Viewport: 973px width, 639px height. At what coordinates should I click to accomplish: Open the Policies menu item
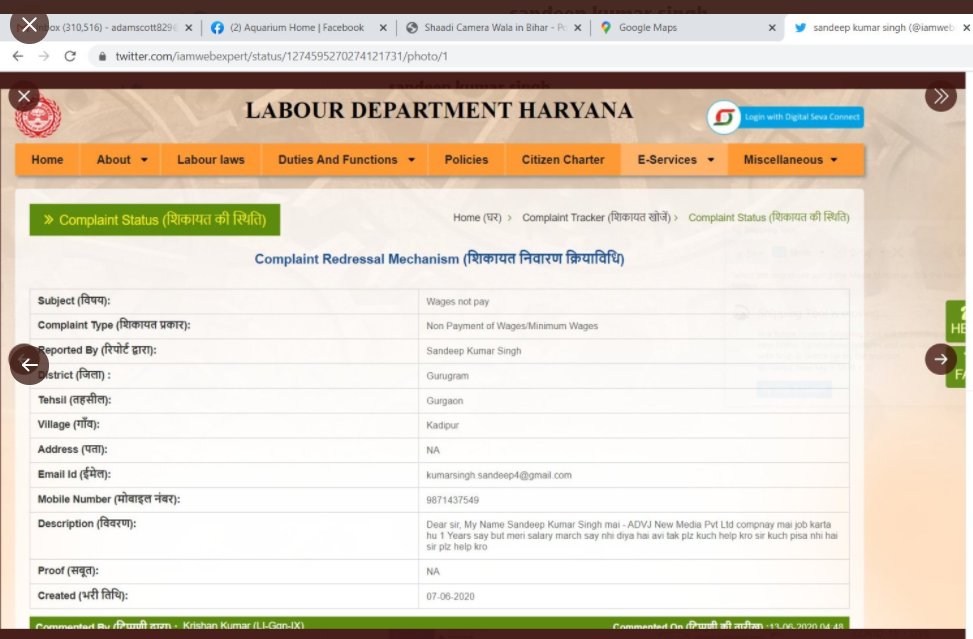(466, 159)
